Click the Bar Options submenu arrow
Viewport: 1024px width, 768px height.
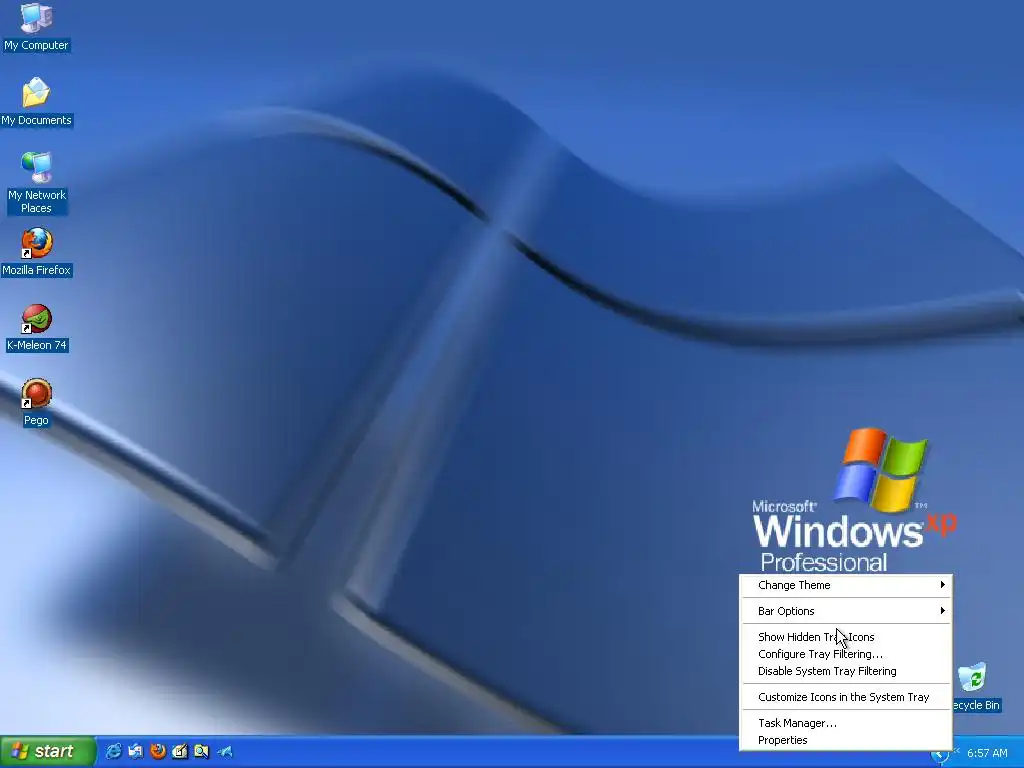pyautogui.click(x=942, y=611)
